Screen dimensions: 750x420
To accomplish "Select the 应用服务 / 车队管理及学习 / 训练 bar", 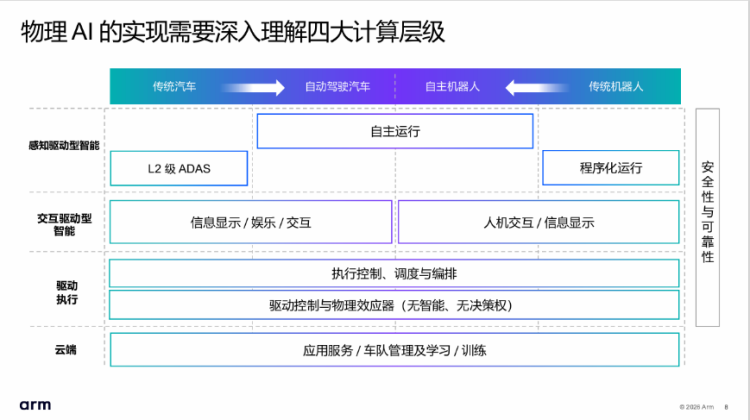I will coord(395,350).
